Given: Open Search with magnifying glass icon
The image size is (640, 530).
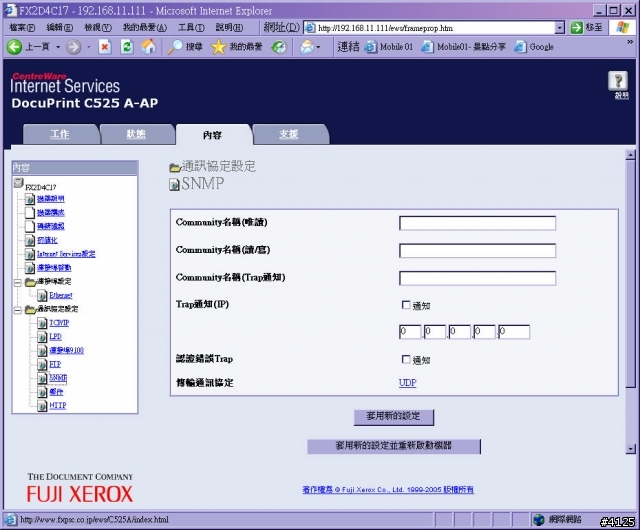Looking at the screenshot, I should 175,47.
